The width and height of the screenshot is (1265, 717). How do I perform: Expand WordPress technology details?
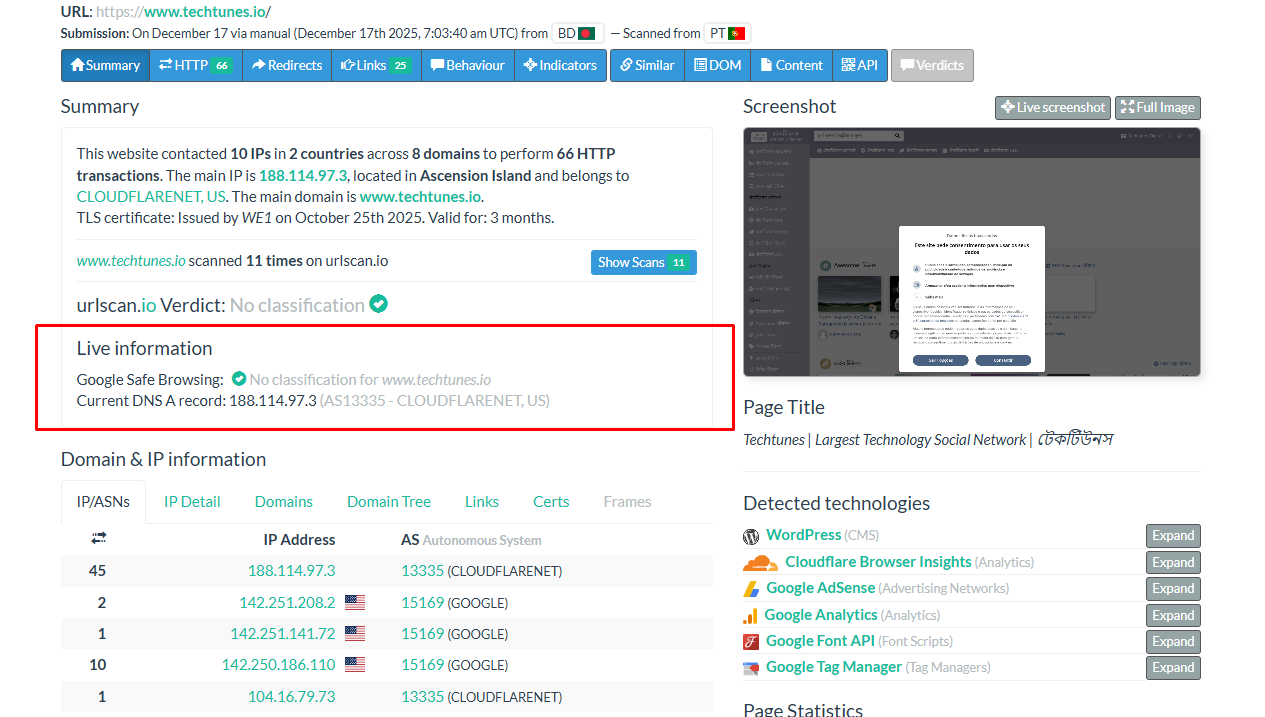click(x=1173, y=535)
